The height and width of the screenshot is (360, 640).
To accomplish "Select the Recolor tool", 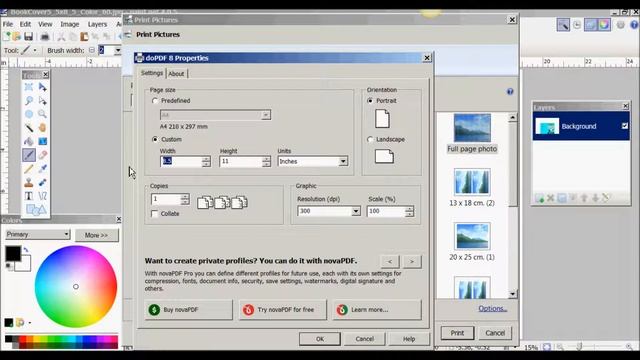I will coord(42,182).
